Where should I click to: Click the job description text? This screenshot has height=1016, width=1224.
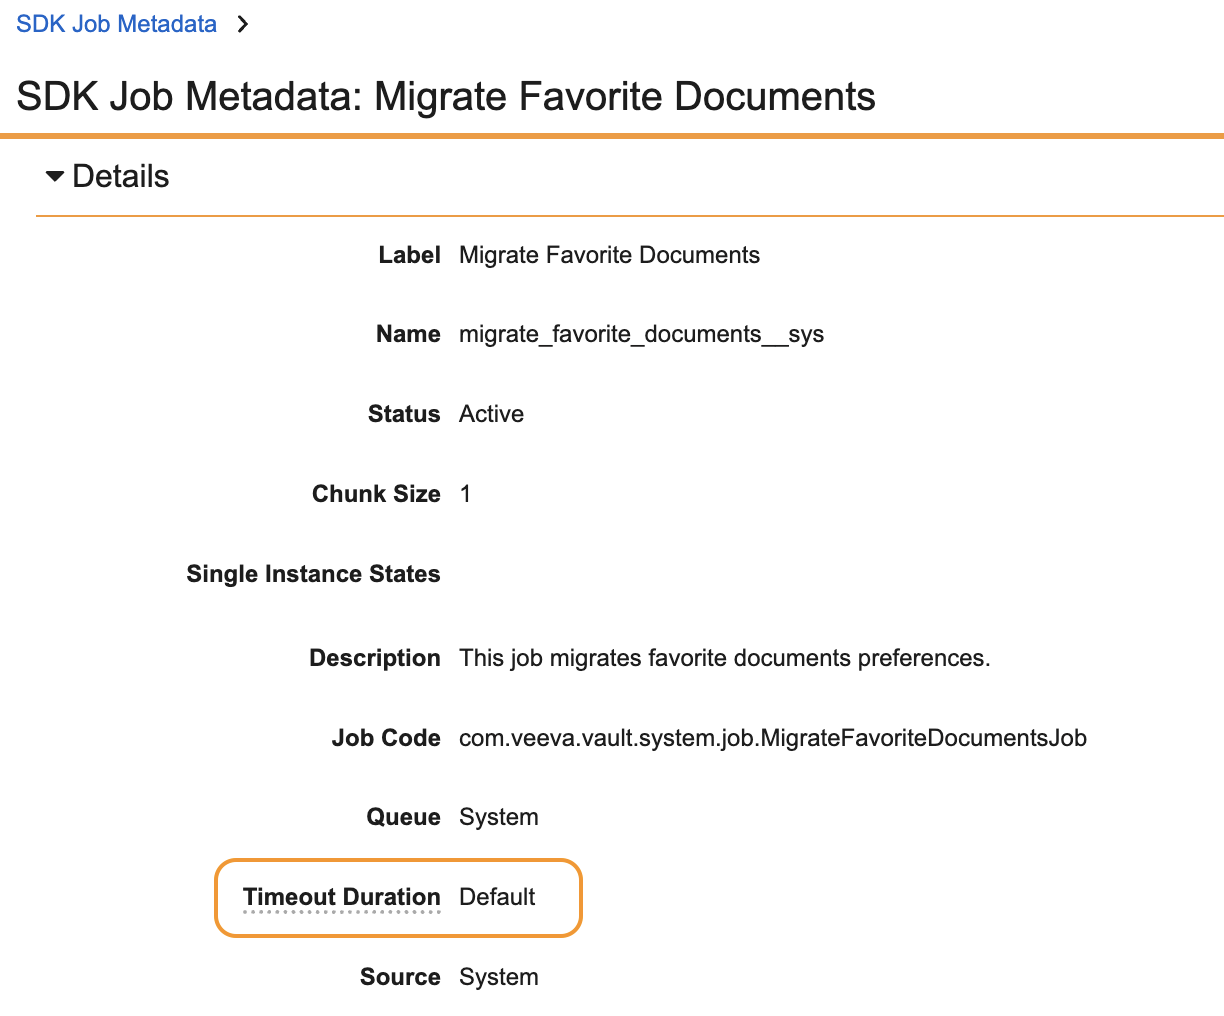[x=724, y=658]
